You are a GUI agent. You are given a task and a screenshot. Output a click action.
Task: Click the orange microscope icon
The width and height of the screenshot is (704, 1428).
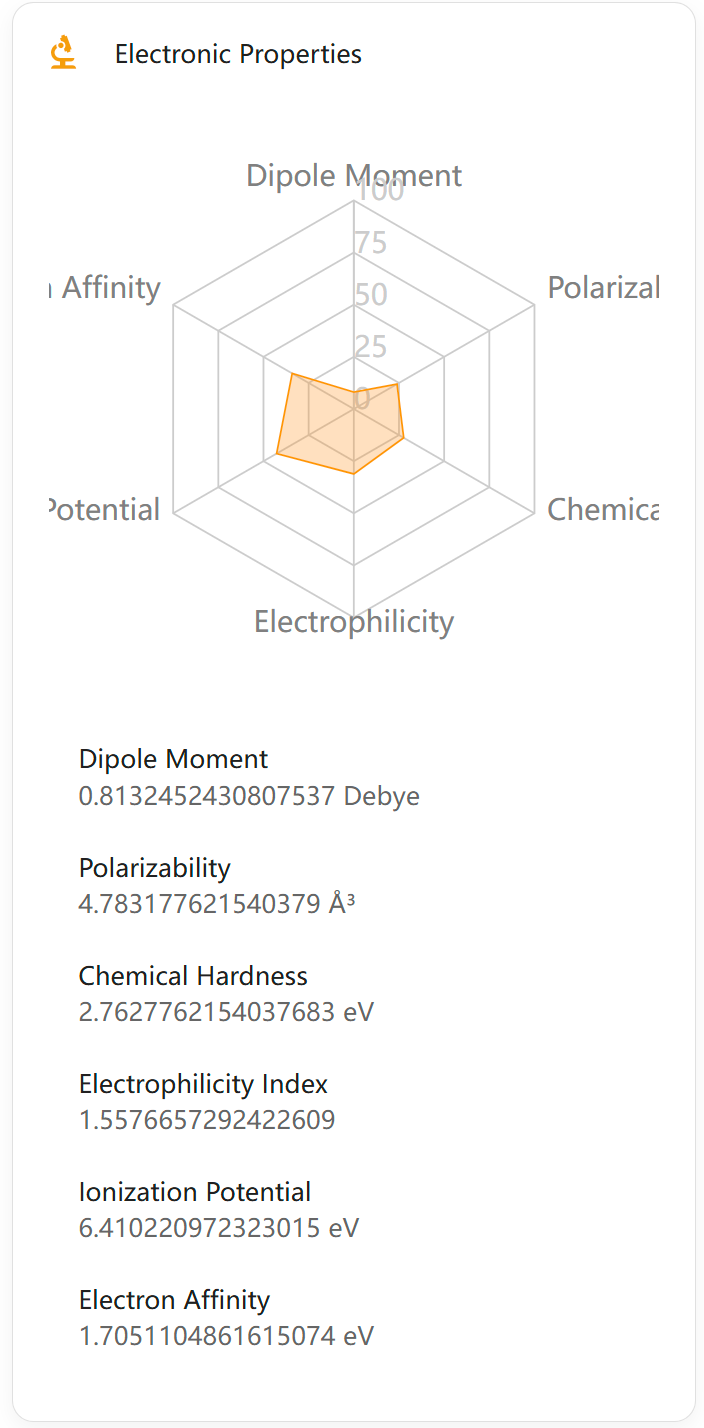64,53
